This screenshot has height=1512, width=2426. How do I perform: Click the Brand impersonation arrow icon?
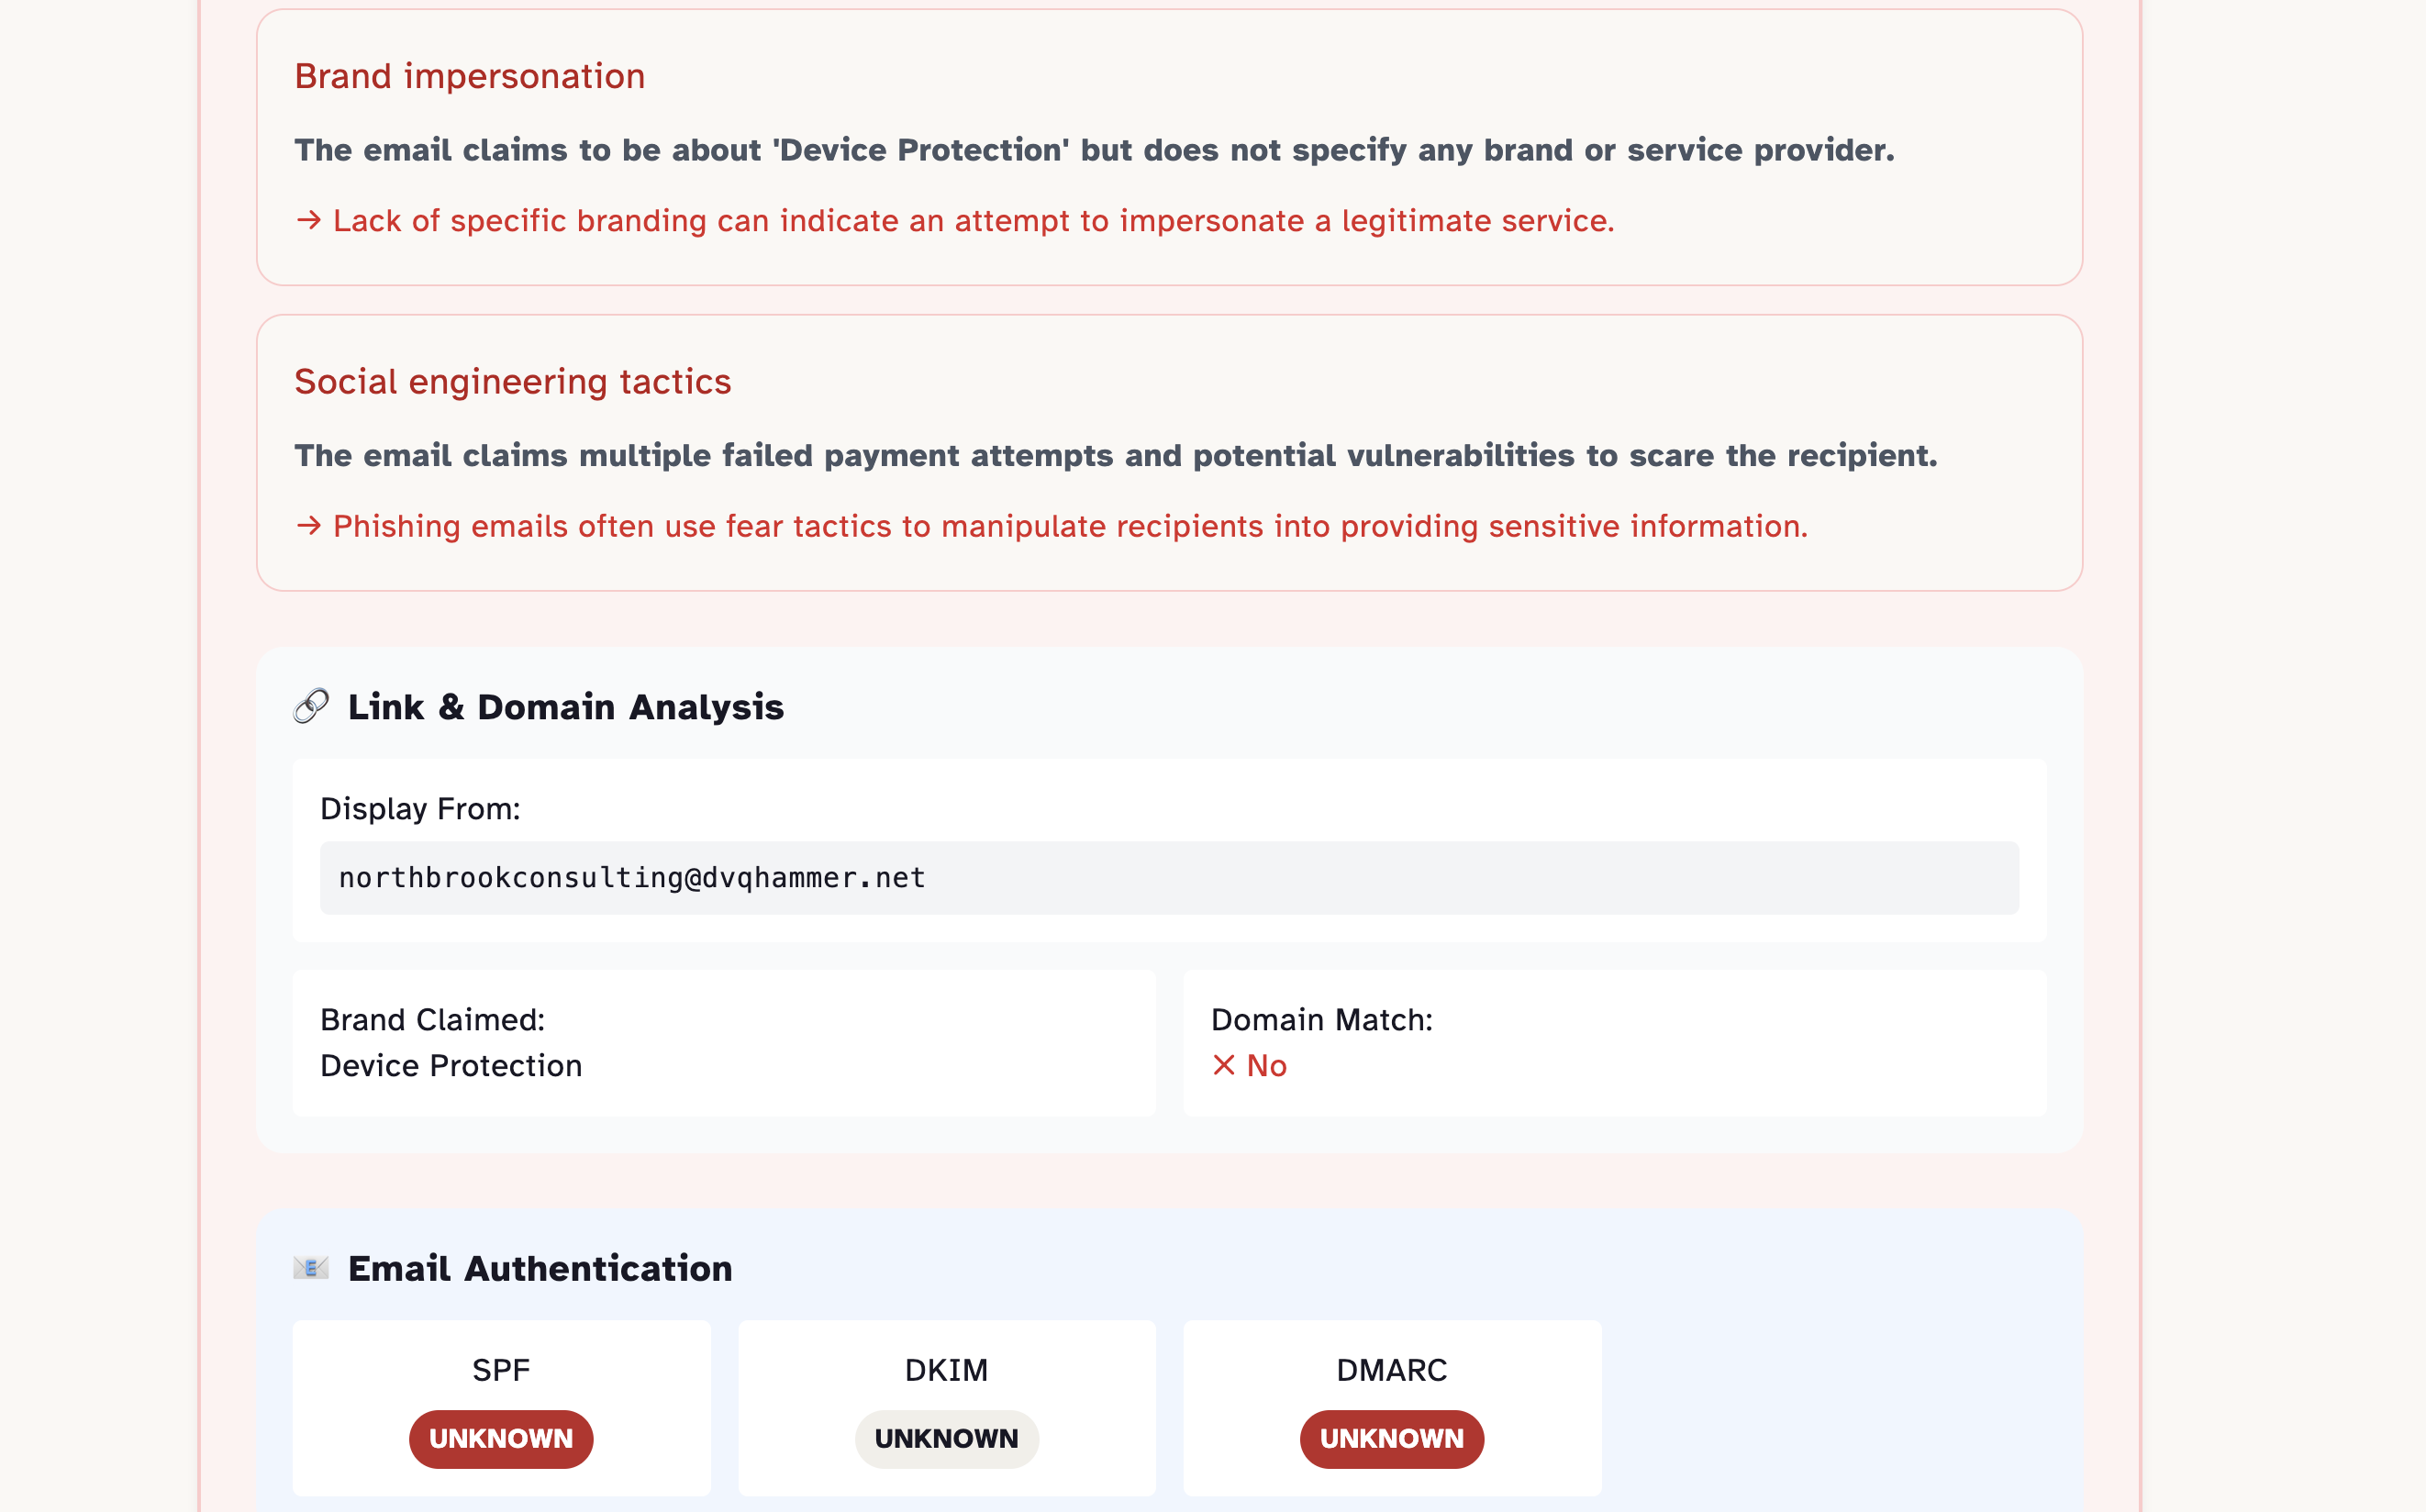309,220
